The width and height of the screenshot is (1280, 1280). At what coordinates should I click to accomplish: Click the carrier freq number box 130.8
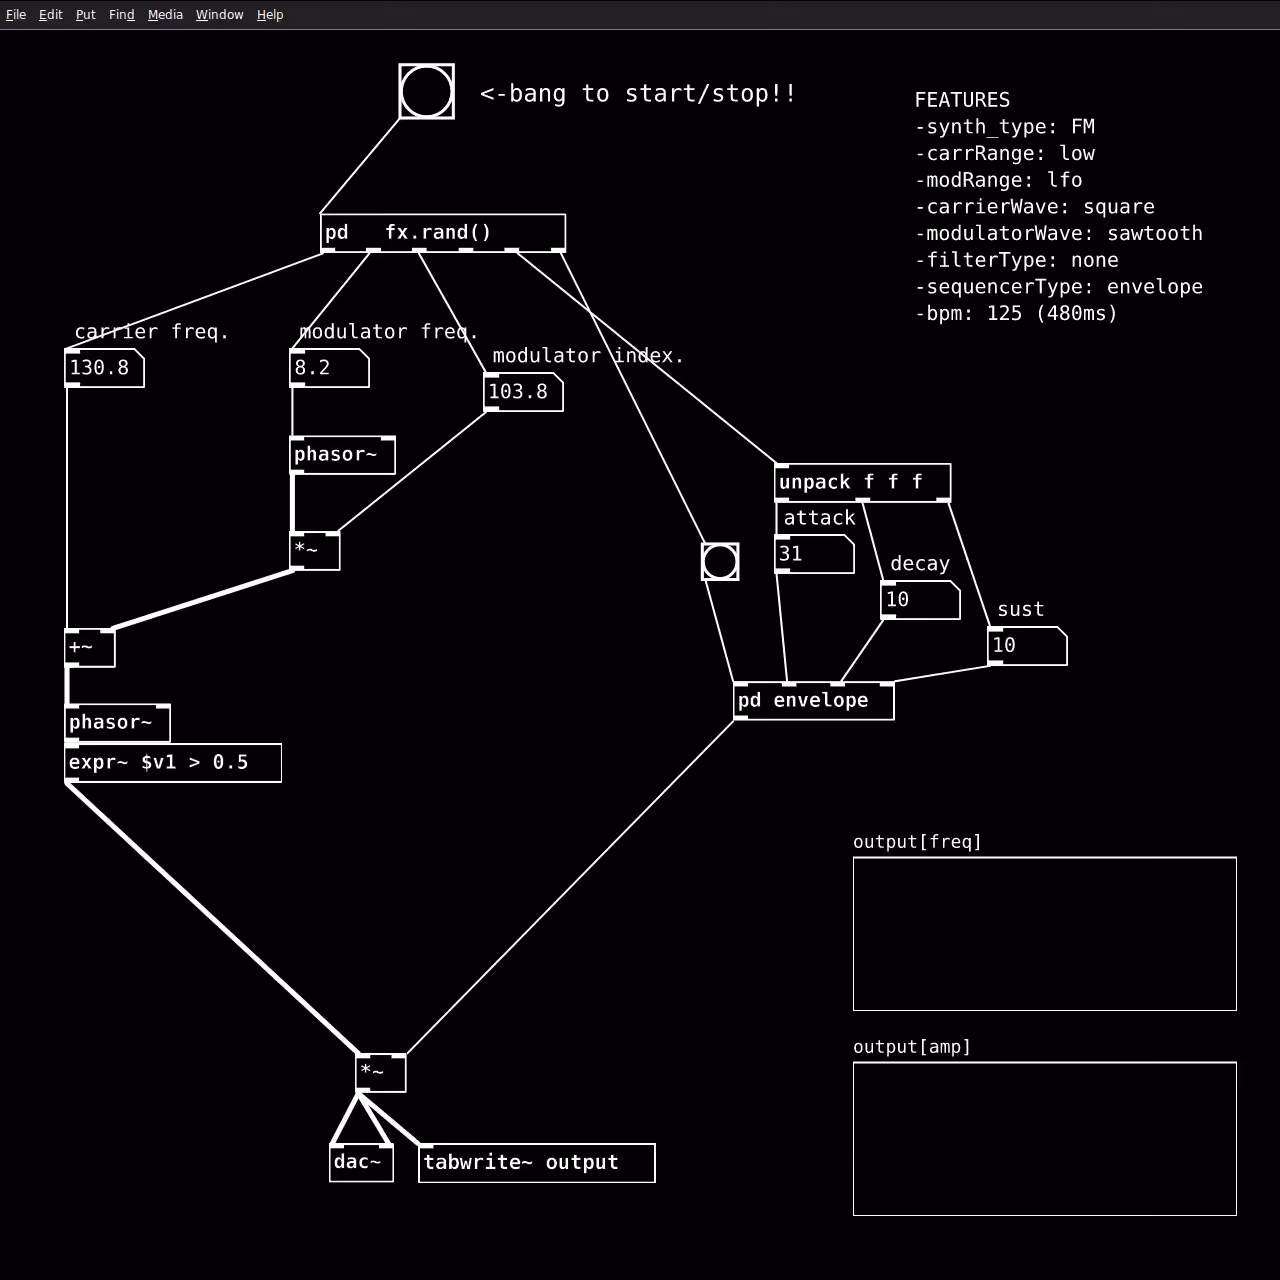104,368
